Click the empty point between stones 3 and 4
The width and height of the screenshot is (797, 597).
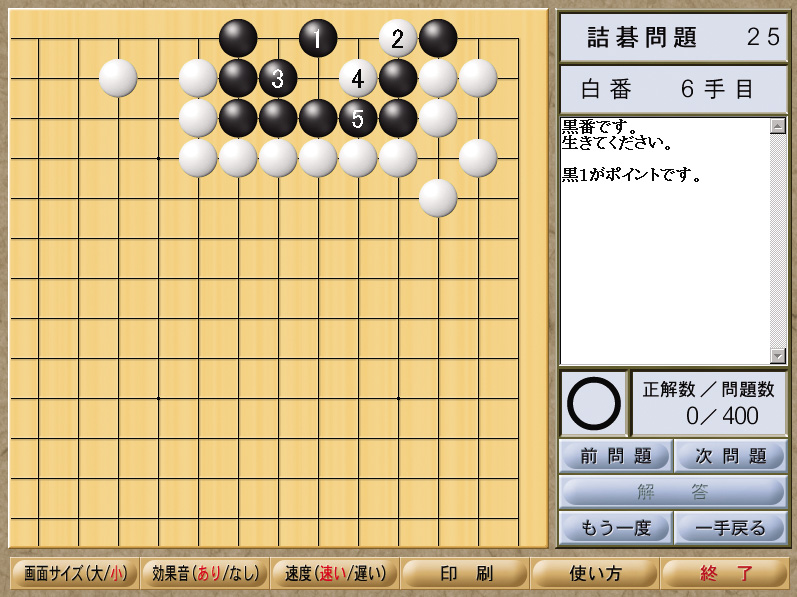(x=318, y=78)
